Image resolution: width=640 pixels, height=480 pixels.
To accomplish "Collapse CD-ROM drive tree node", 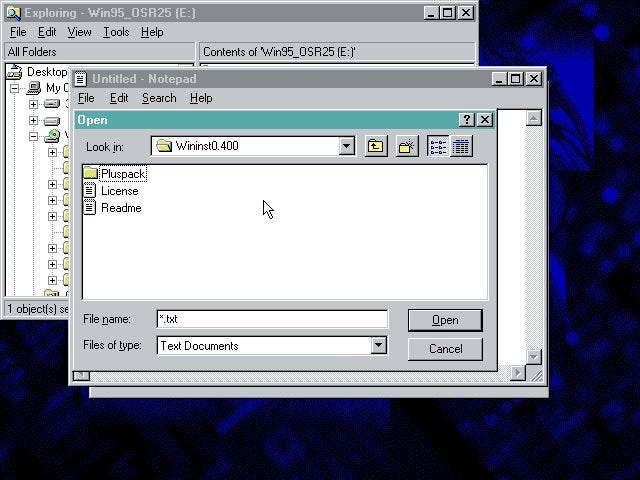I will (x=34, y=136).
